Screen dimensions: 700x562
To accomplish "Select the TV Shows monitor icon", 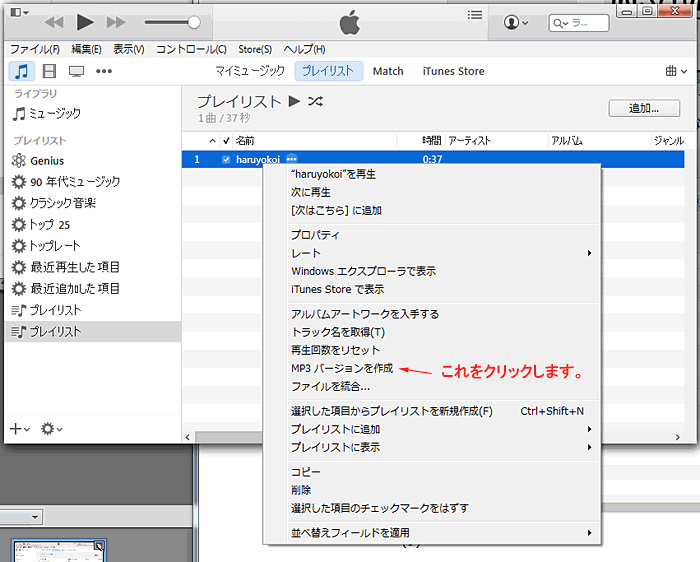I will [x=76, y=71].
